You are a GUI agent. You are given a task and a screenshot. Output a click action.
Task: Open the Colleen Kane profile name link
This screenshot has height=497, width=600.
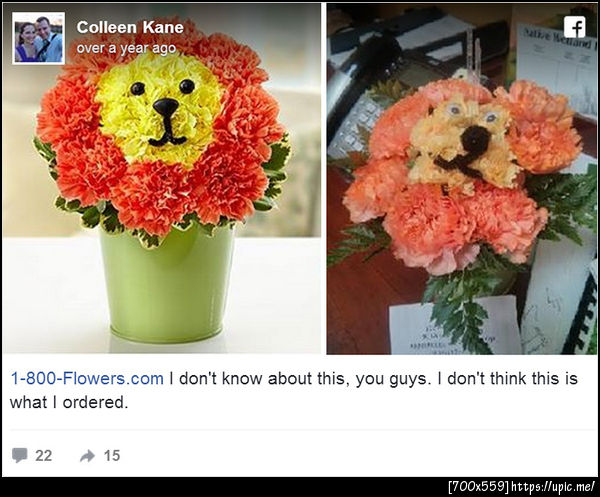[130, 27]
